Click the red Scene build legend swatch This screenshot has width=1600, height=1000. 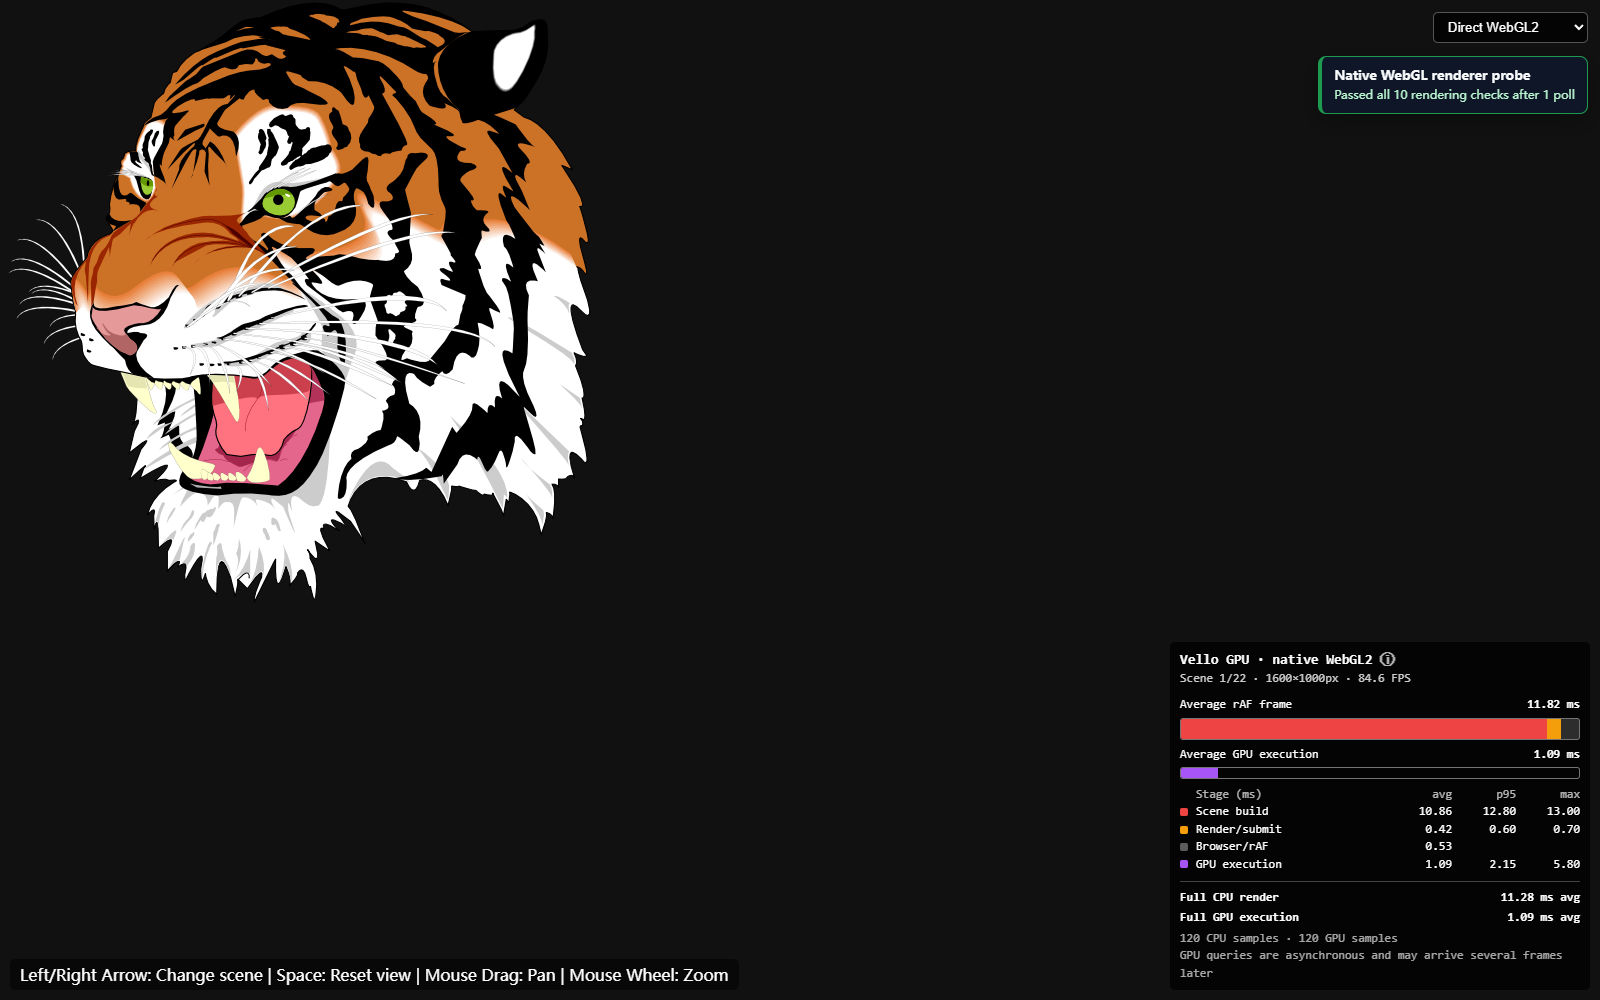click(x=1184, y=812)
